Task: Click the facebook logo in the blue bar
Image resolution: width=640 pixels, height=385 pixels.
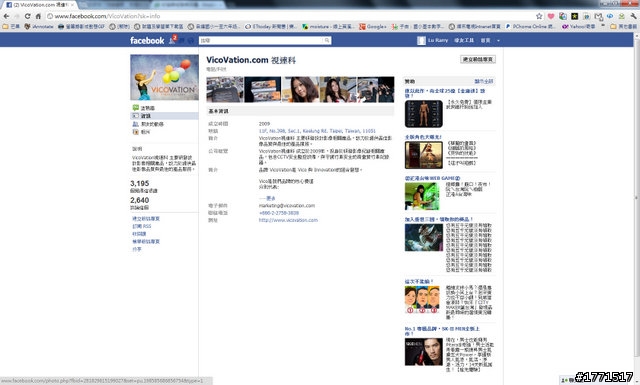Action: (147, 40)
